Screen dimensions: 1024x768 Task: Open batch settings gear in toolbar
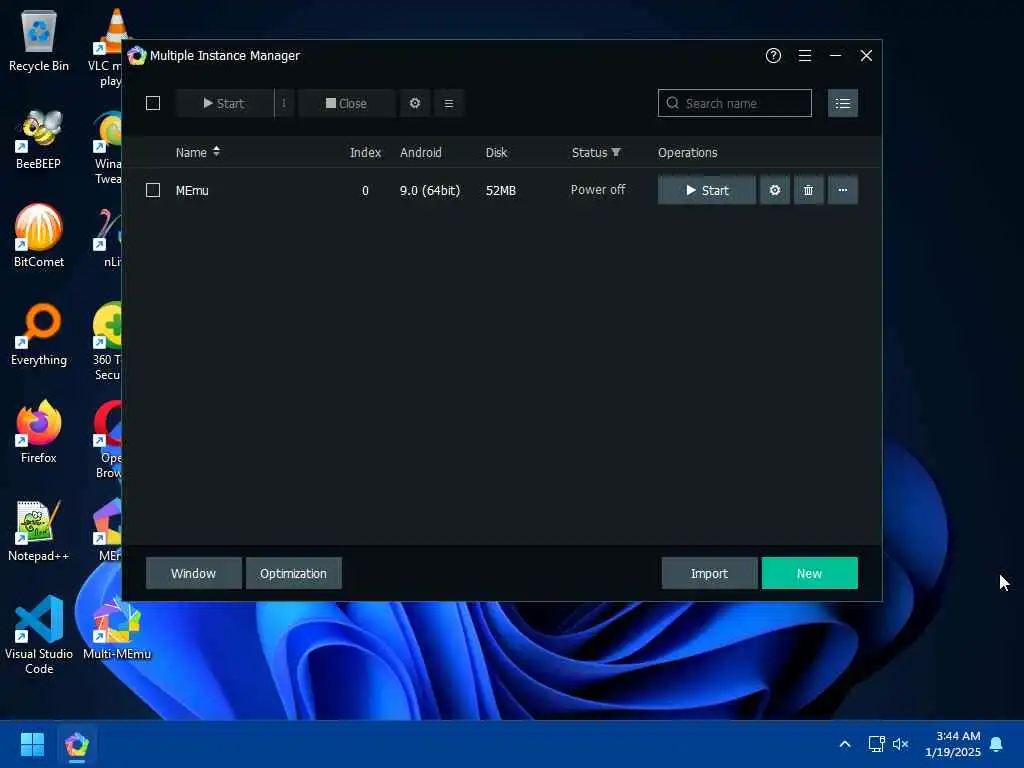click(x=415, y=103)
